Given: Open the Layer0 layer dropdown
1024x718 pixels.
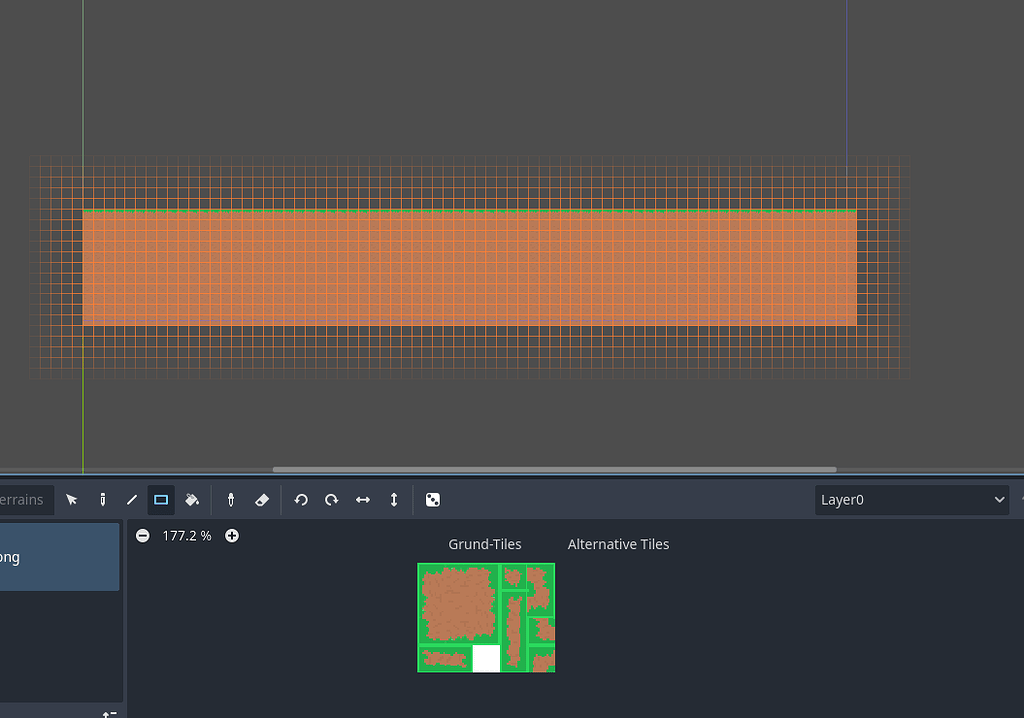Looking at the screenshot, I should 911,500.
